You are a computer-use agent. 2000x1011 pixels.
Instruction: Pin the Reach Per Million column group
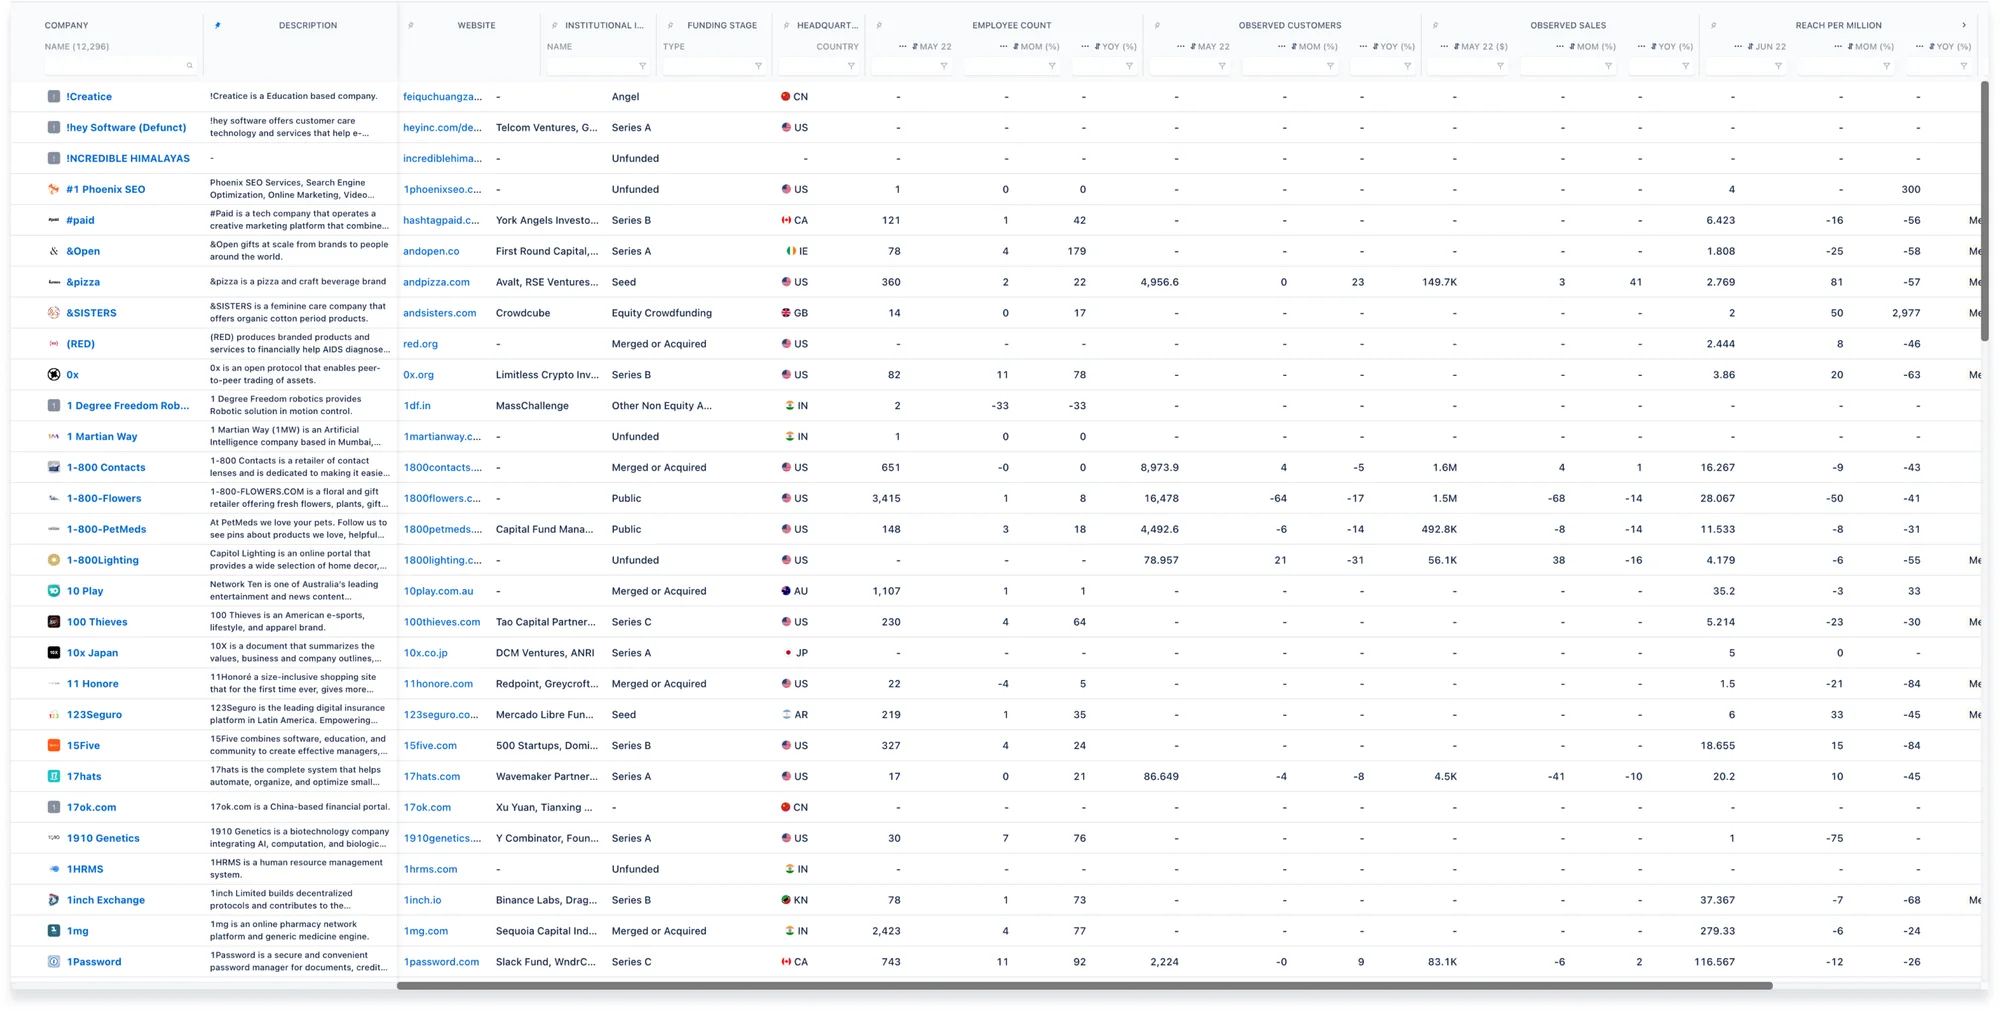point(1713,25)
